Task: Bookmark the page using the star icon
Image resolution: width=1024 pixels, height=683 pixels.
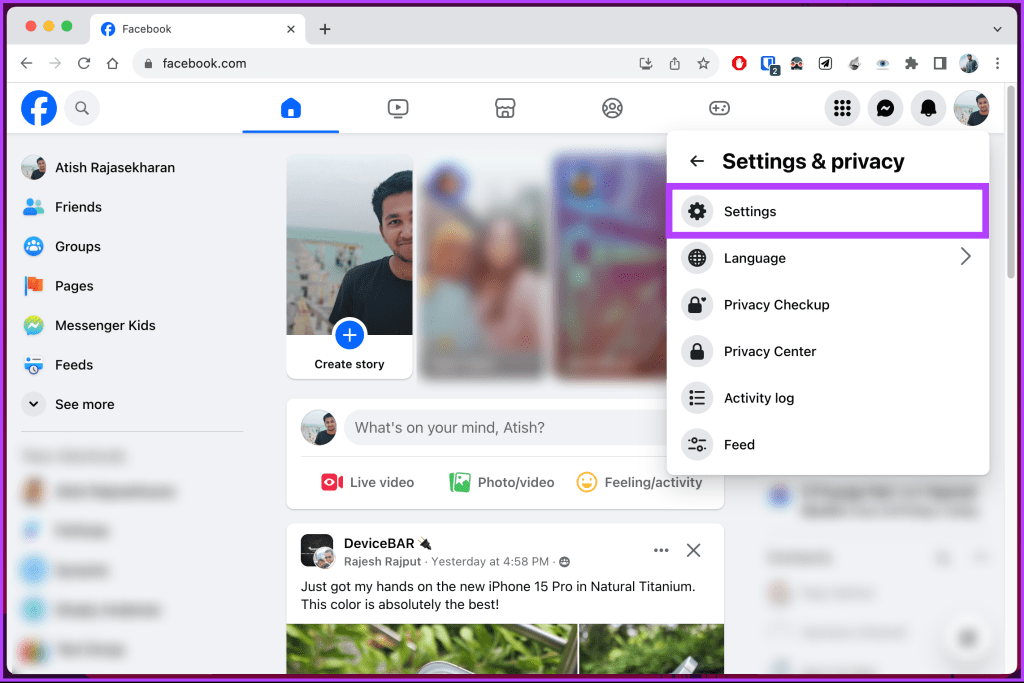Action: [x=703, y=63]
